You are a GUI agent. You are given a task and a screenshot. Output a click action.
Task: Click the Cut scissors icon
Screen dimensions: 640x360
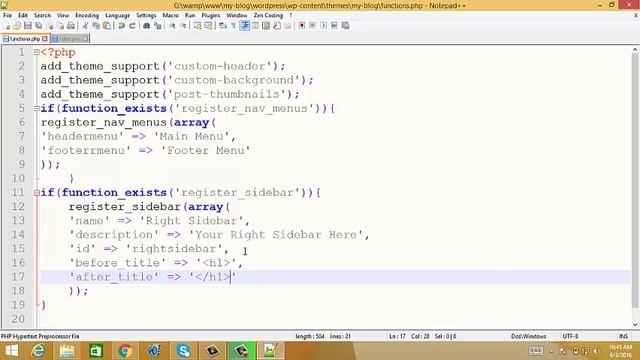pyautogui.click(x=85, y=26)
